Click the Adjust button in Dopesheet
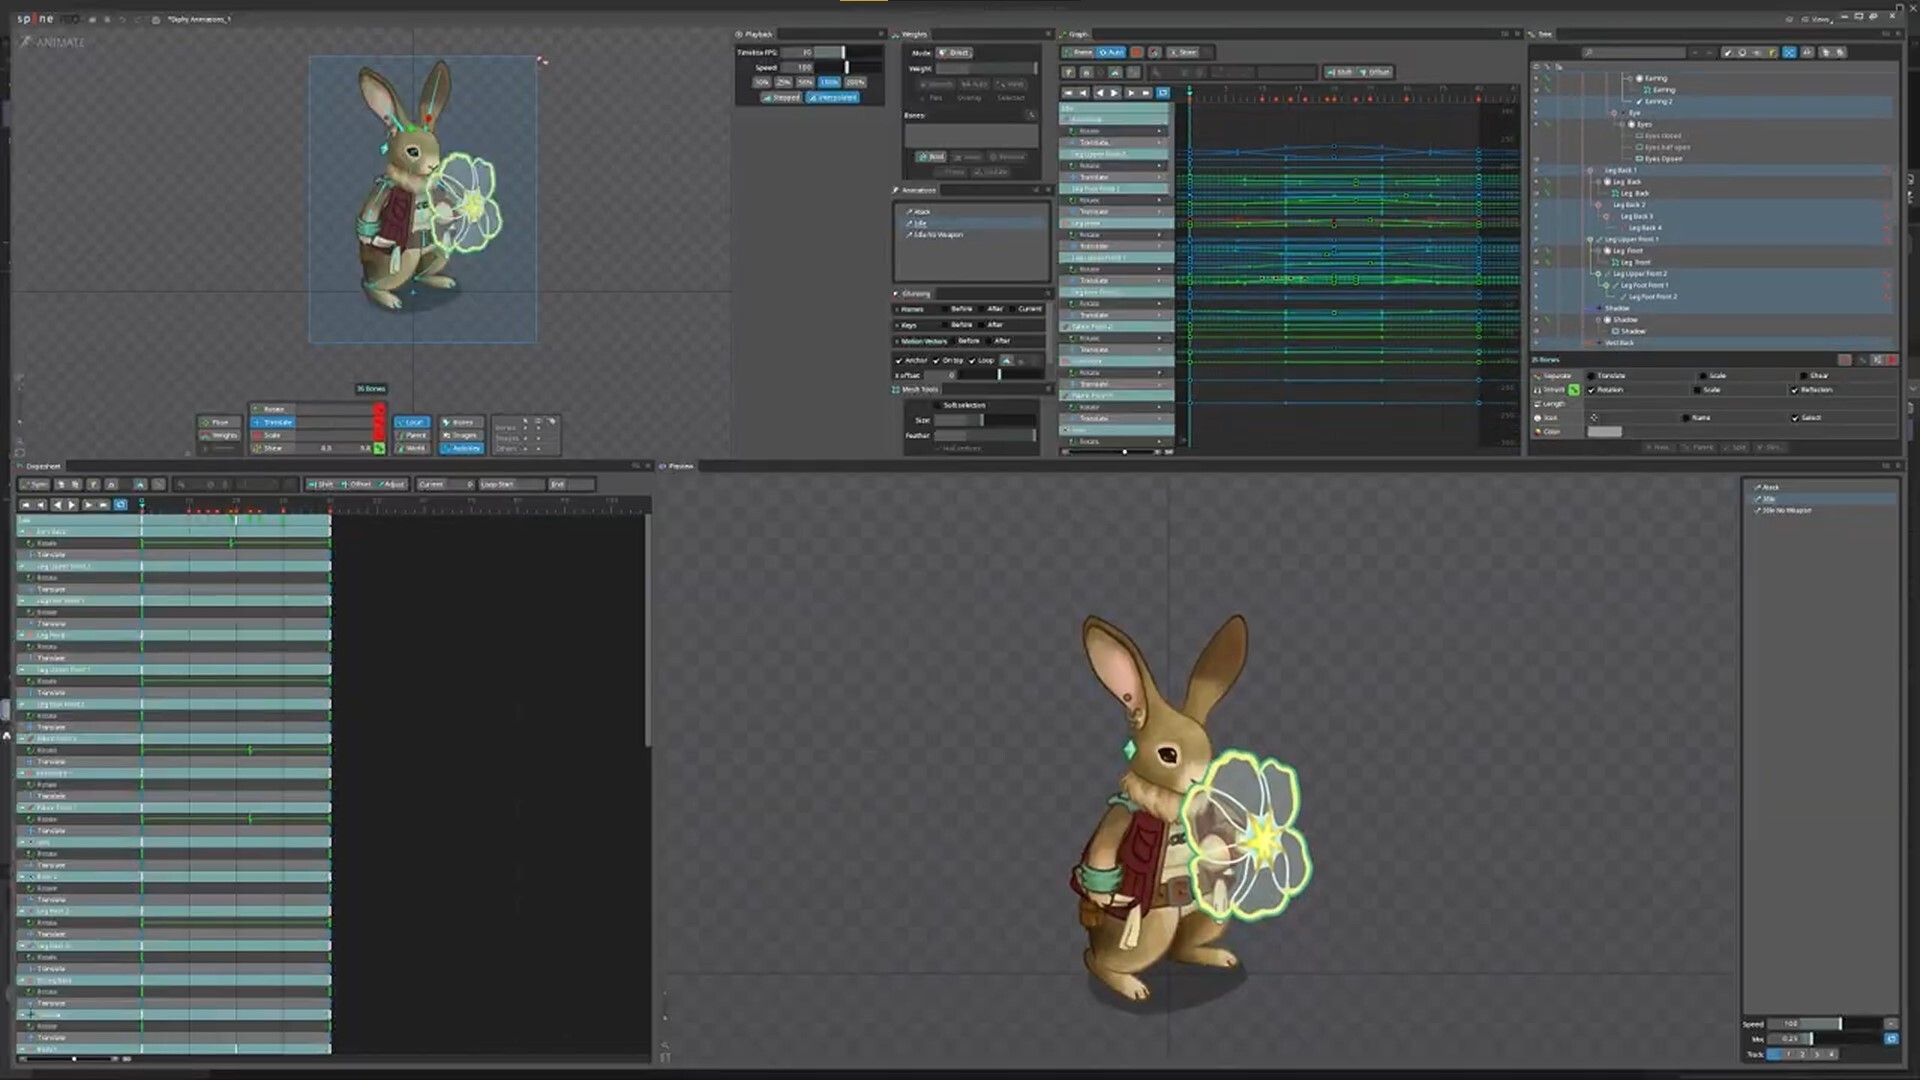 point(392,484)
